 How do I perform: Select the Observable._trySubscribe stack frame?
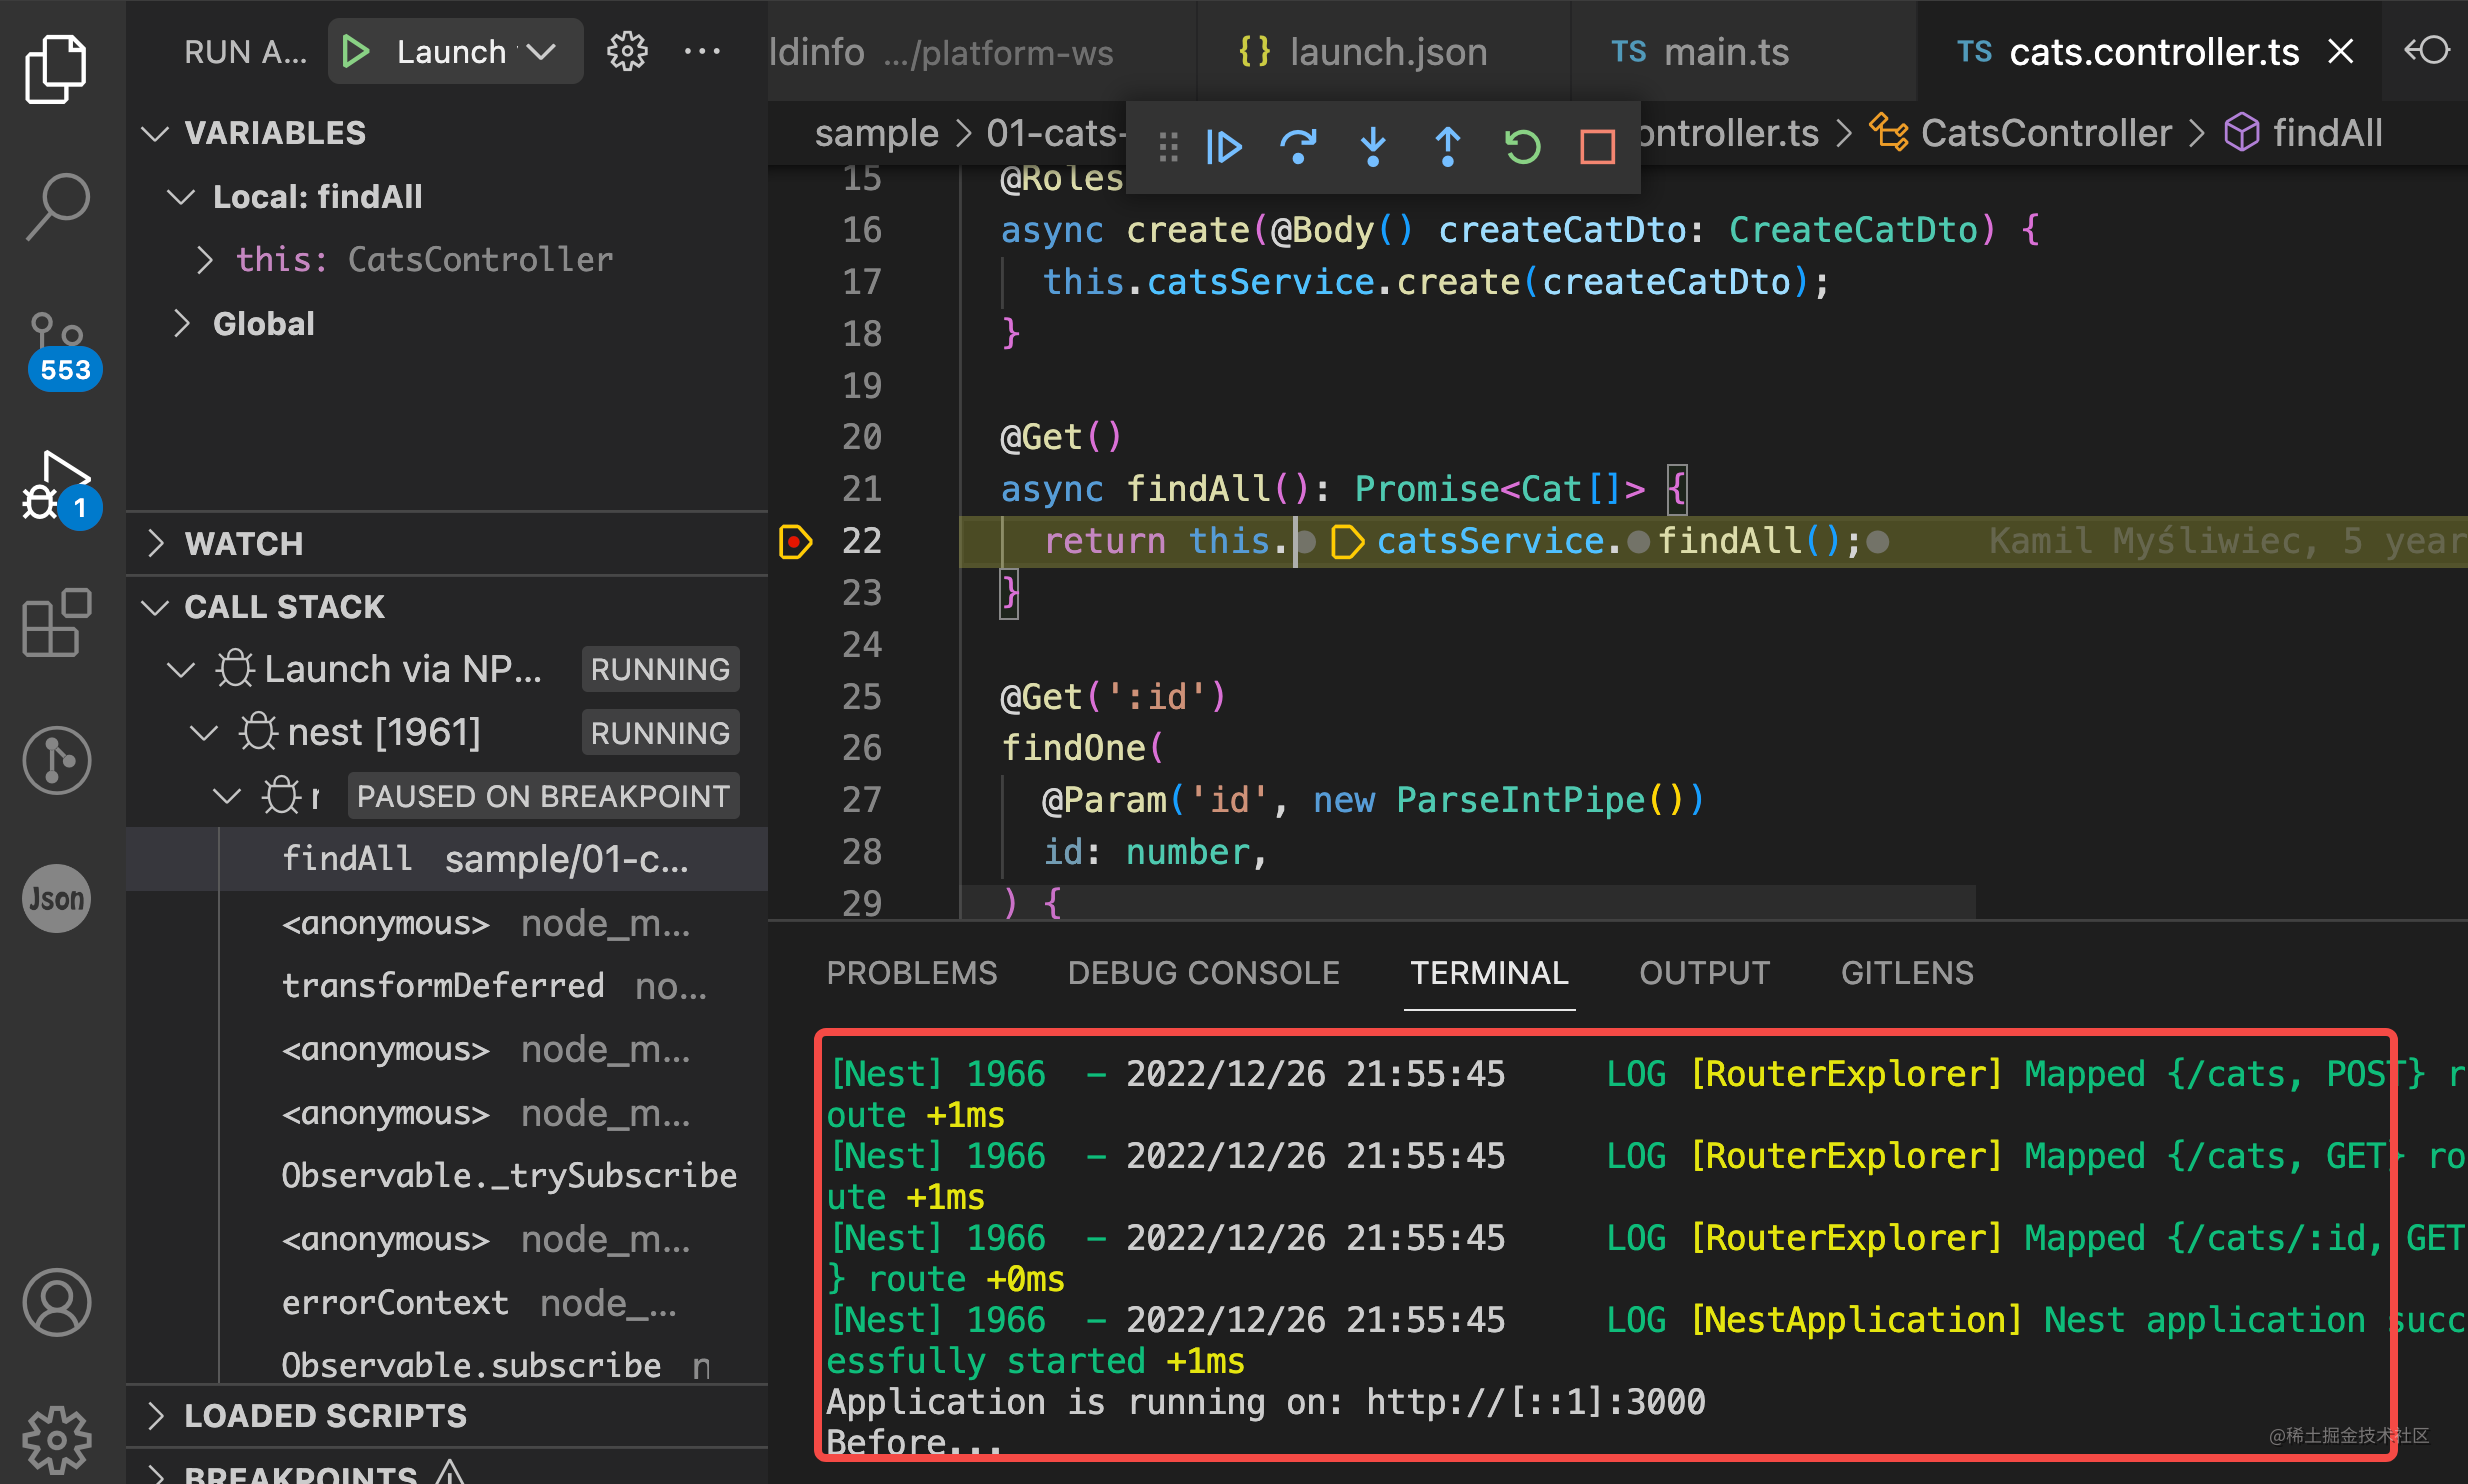(x=447, y=1176)
